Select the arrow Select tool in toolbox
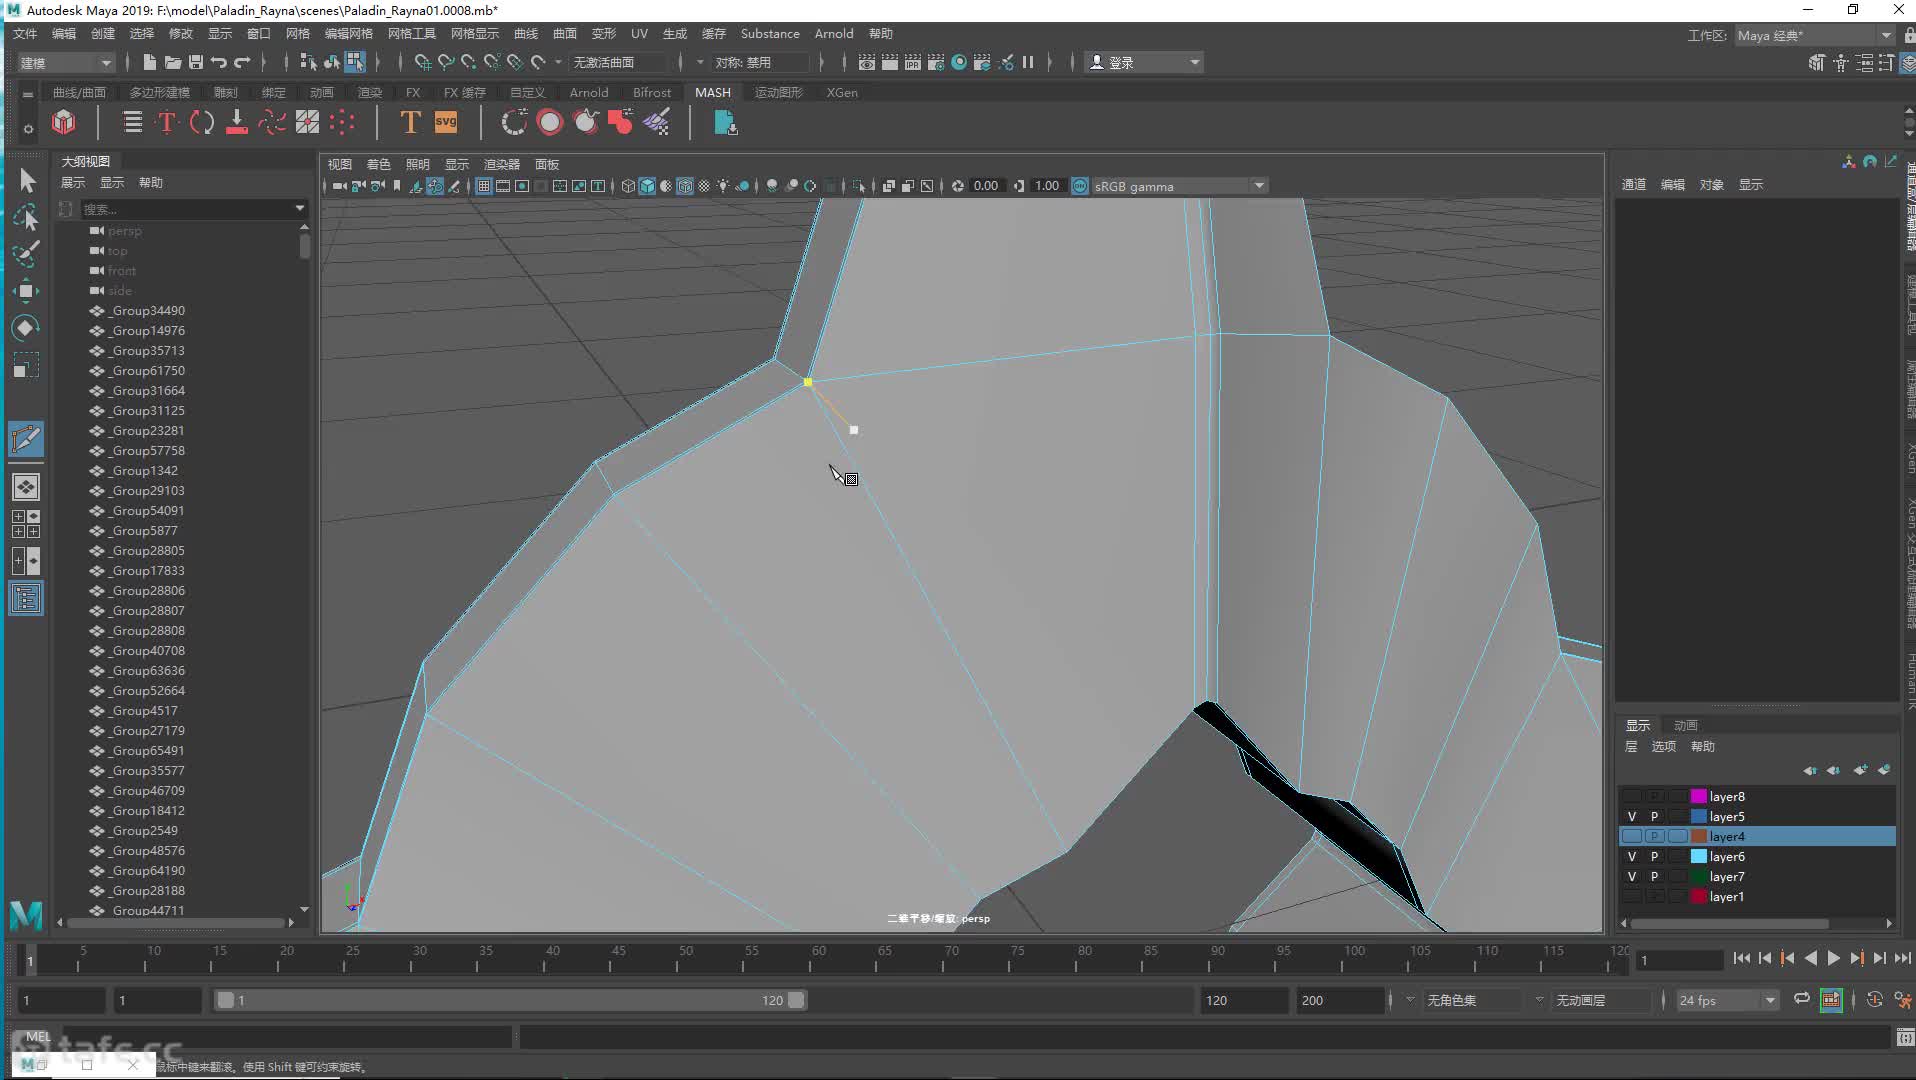 pos(27,180)
